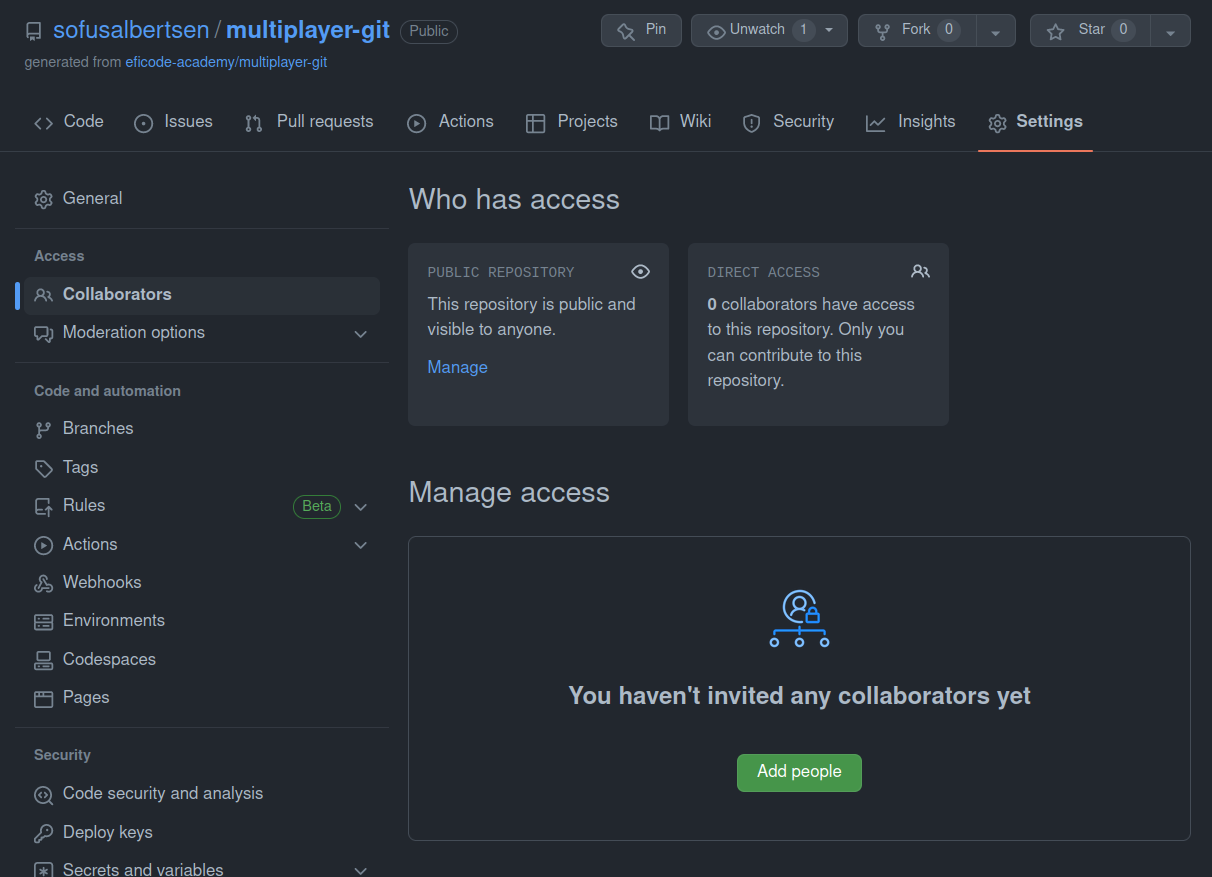Click the key icon beside Deploy keys

[x=43, y=833]
